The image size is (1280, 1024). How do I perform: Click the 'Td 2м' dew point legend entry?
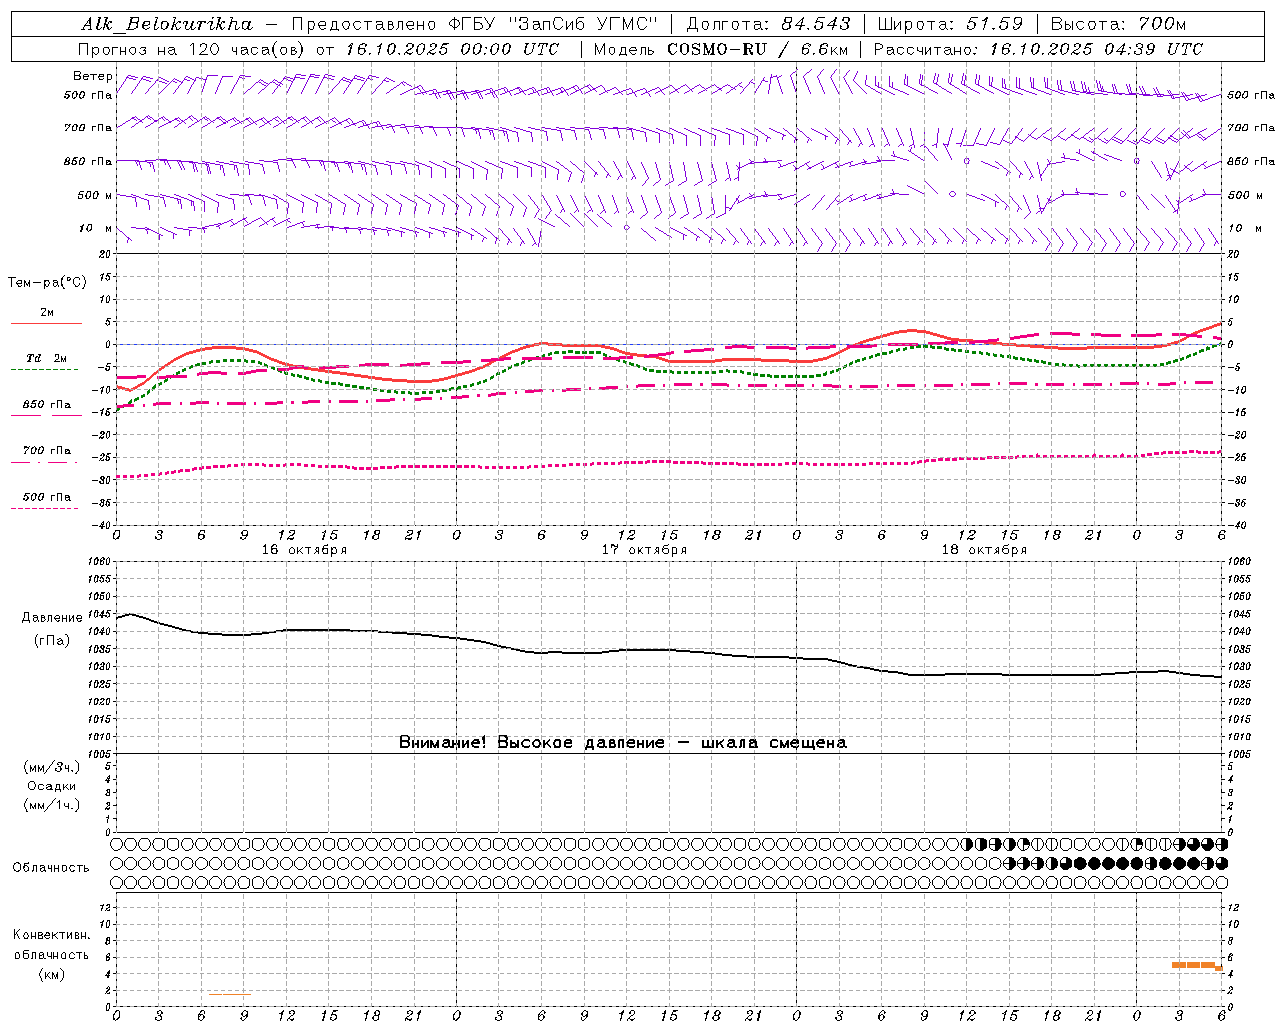(x=46, y=358)
